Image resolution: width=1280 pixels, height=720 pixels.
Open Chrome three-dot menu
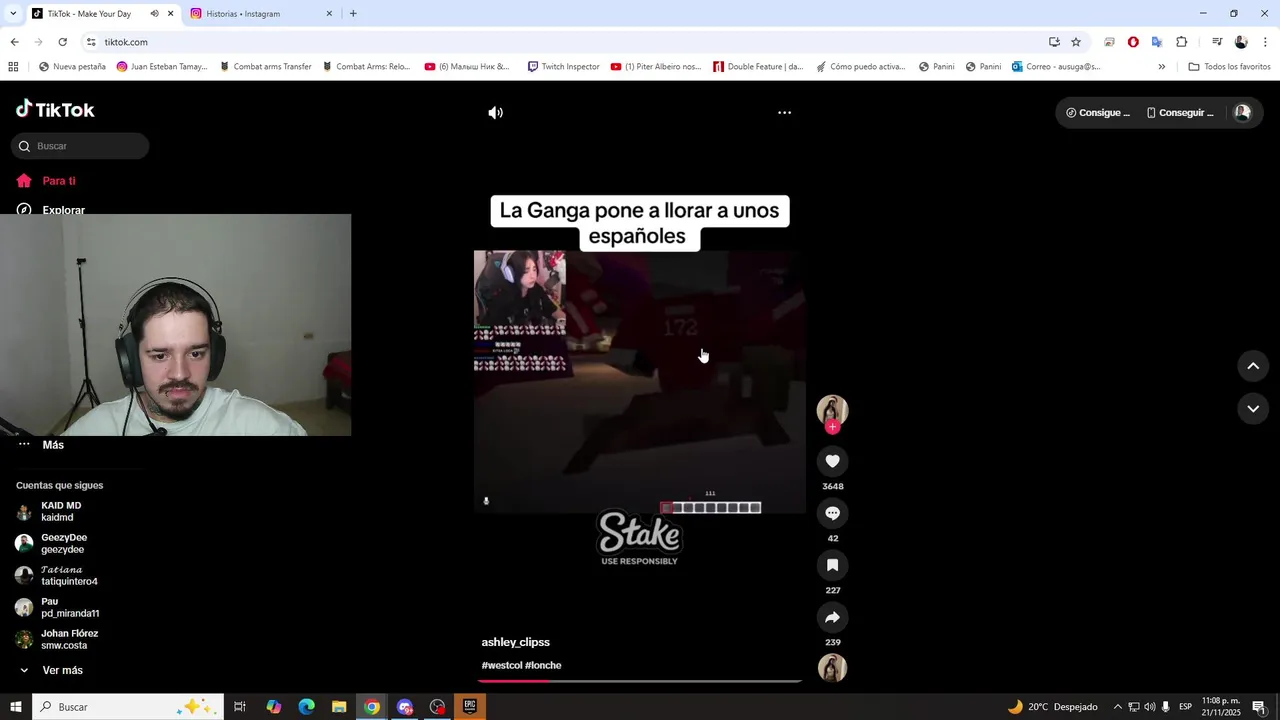[x=1265, y=42]
